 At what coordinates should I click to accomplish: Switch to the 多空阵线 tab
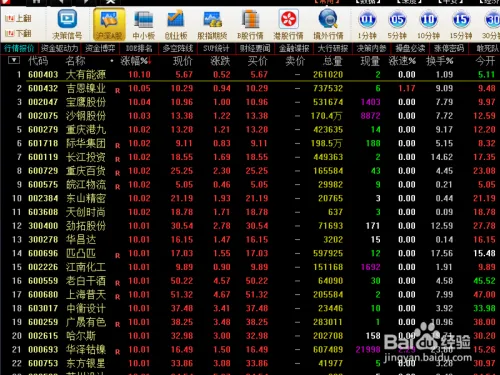tap(178, 48)
